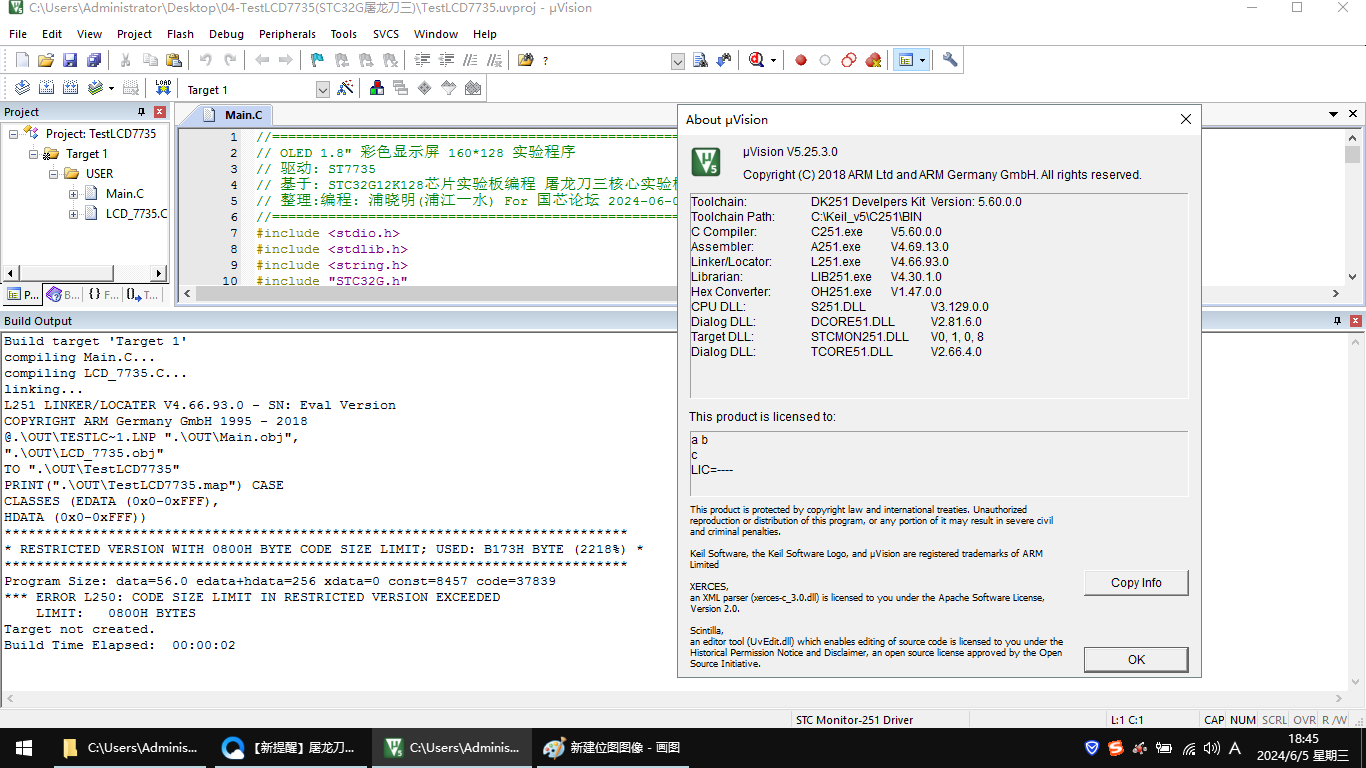
Task: Pin the Project panel with the pushpin
Action: (x=141, y=112)
